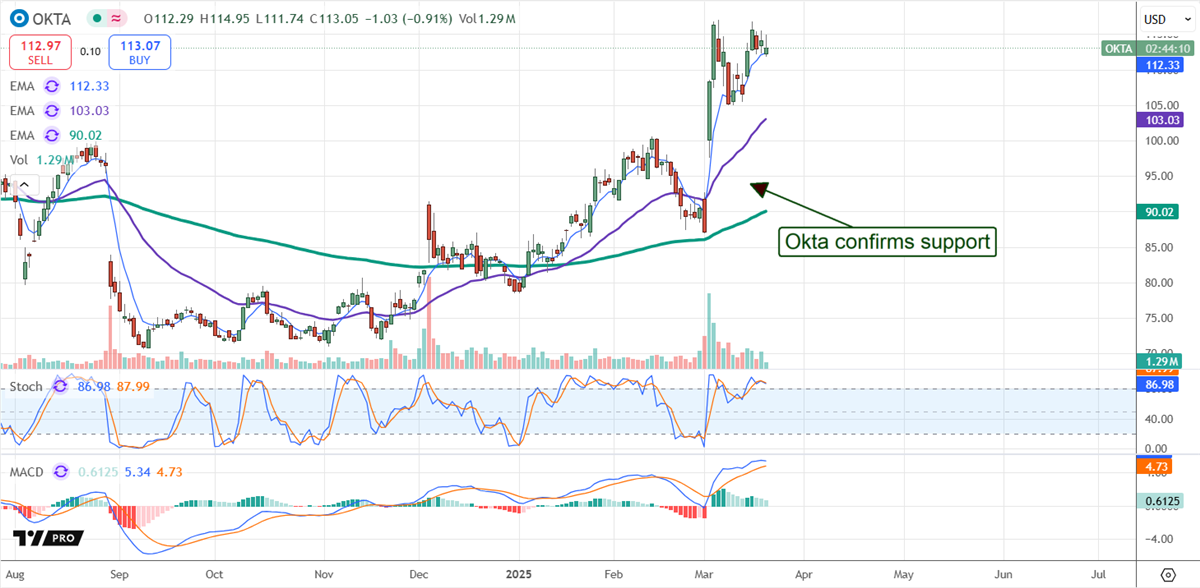Click the refresh icon on EMA 112.33 row
1200x588 pixels.
[x=51, y=87]
